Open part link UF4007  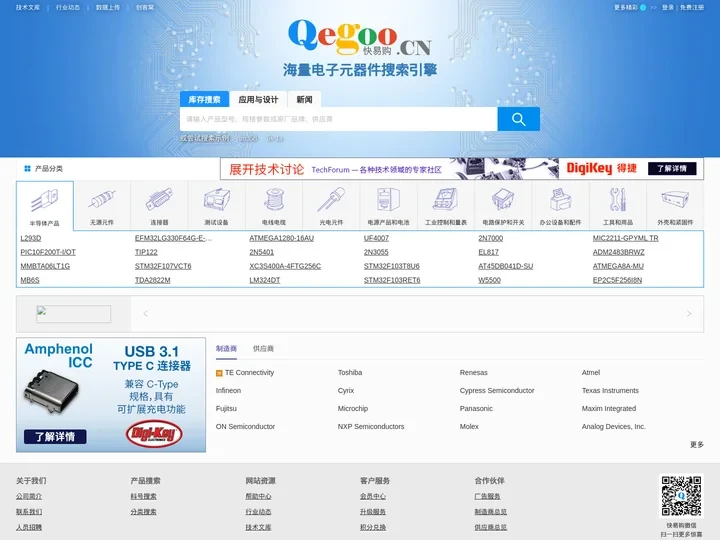tap(376, 238)
